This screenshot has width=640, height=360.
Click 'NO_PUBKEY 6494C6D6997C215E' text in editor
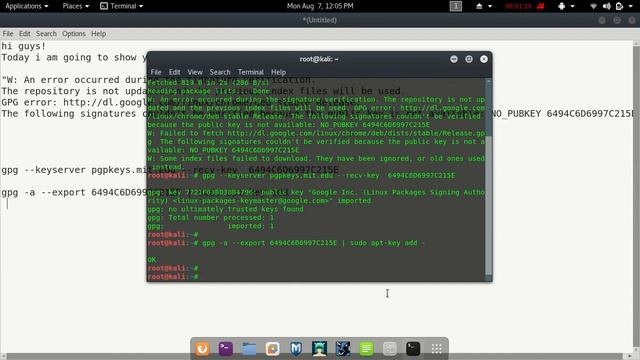pos(563,113)
